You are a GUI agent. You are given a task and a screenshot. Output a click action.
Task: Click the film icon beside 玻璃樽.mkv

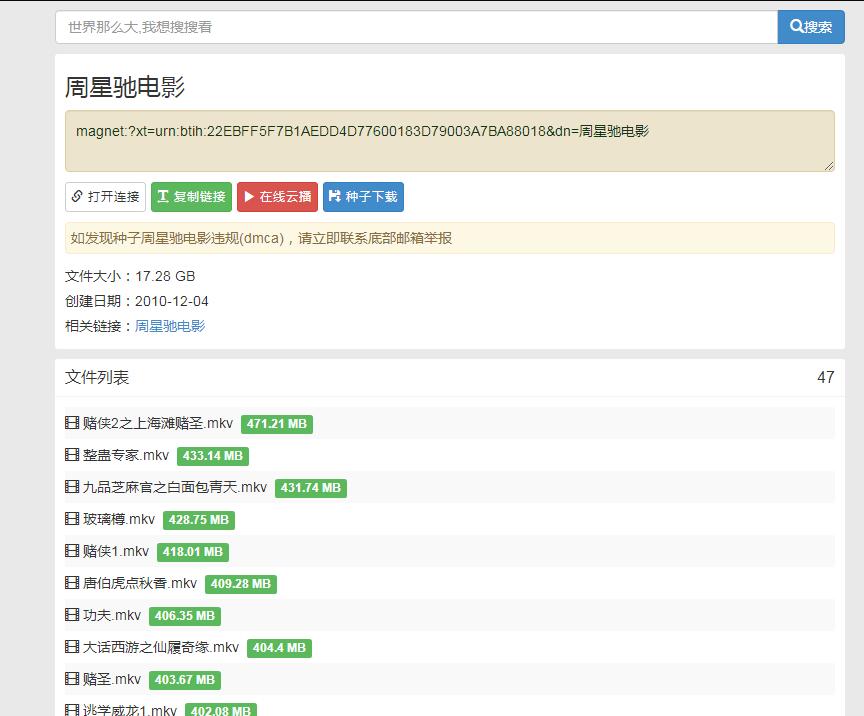click(72, 520)
